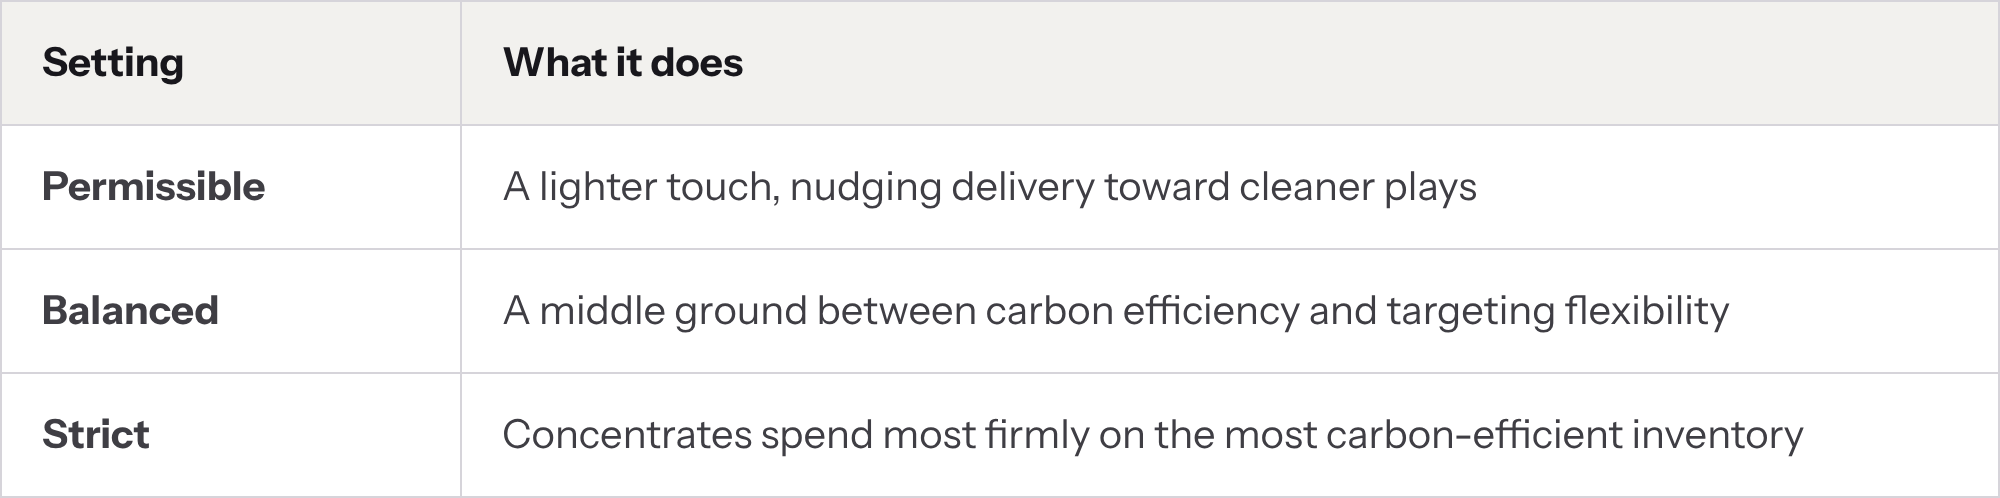This screenshot has height=498, width=2000.
Task: Click the word 'Concentrates' in Strict row
Action: 627,435
